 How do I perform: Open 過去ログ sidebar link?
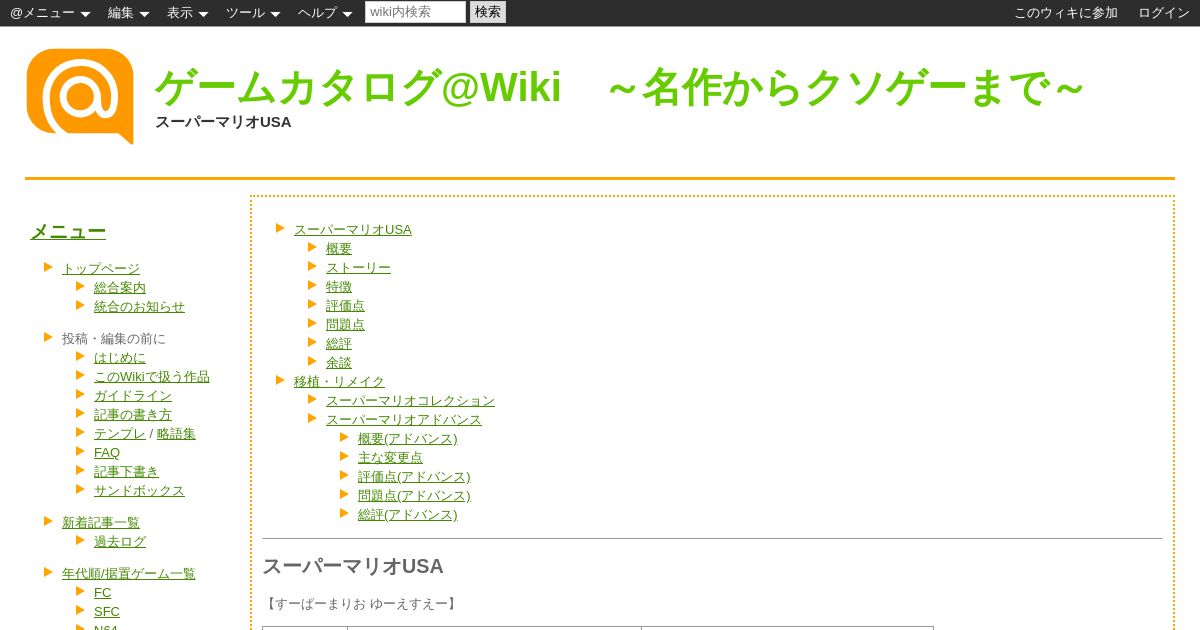pos(120,541)
